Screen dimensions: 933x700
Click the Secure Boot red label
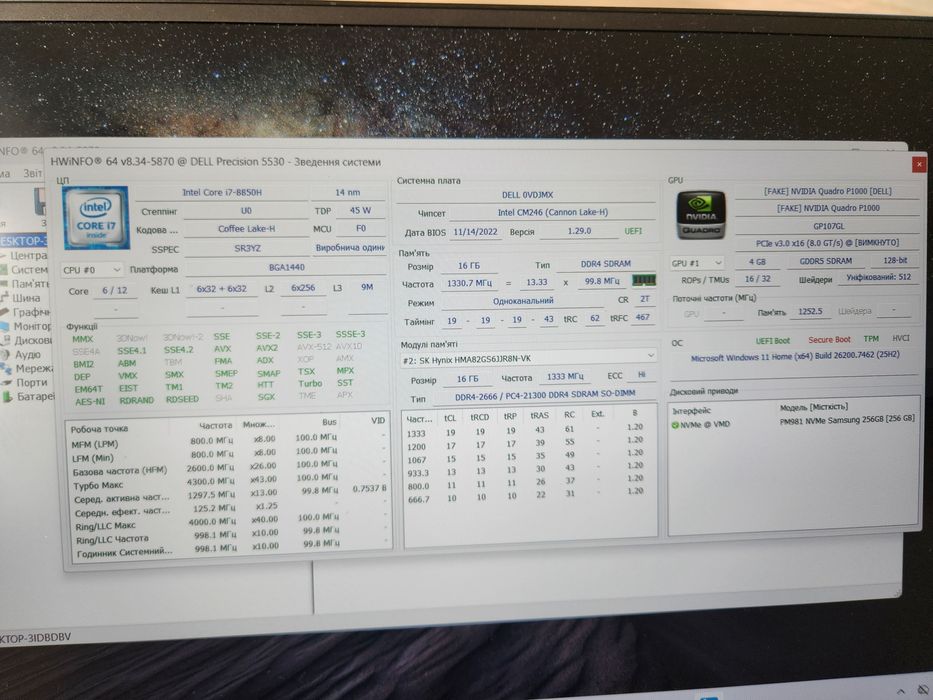click(829, 339)
